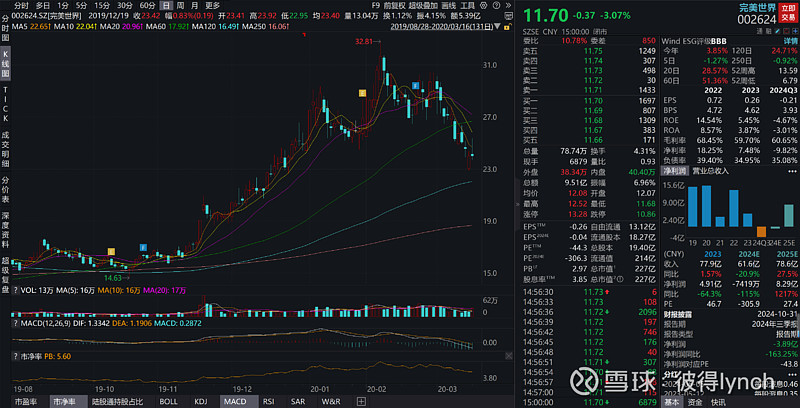The image size is (800, 408).
Task: Select the 5分 period
Action: (x=81, y=6)
